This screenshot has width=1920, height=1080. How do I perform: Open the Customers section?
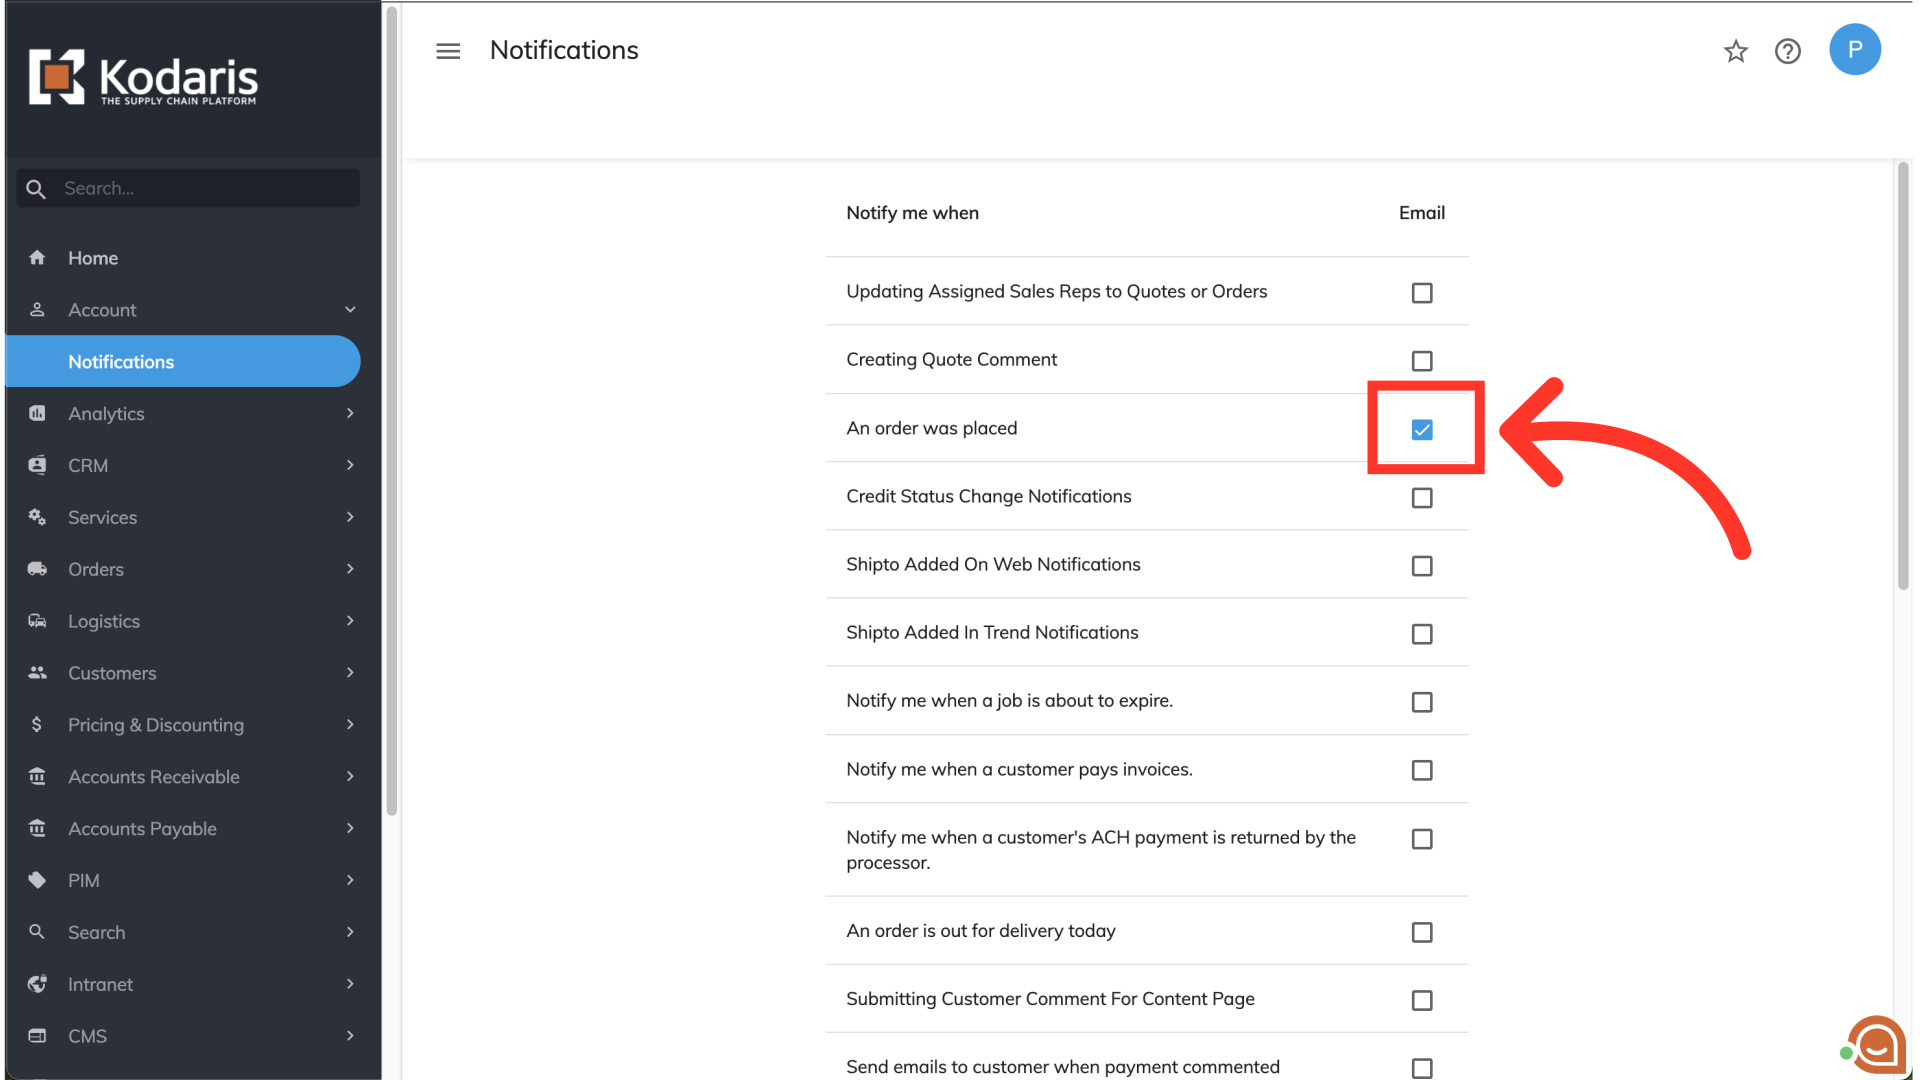coord(112,673)
